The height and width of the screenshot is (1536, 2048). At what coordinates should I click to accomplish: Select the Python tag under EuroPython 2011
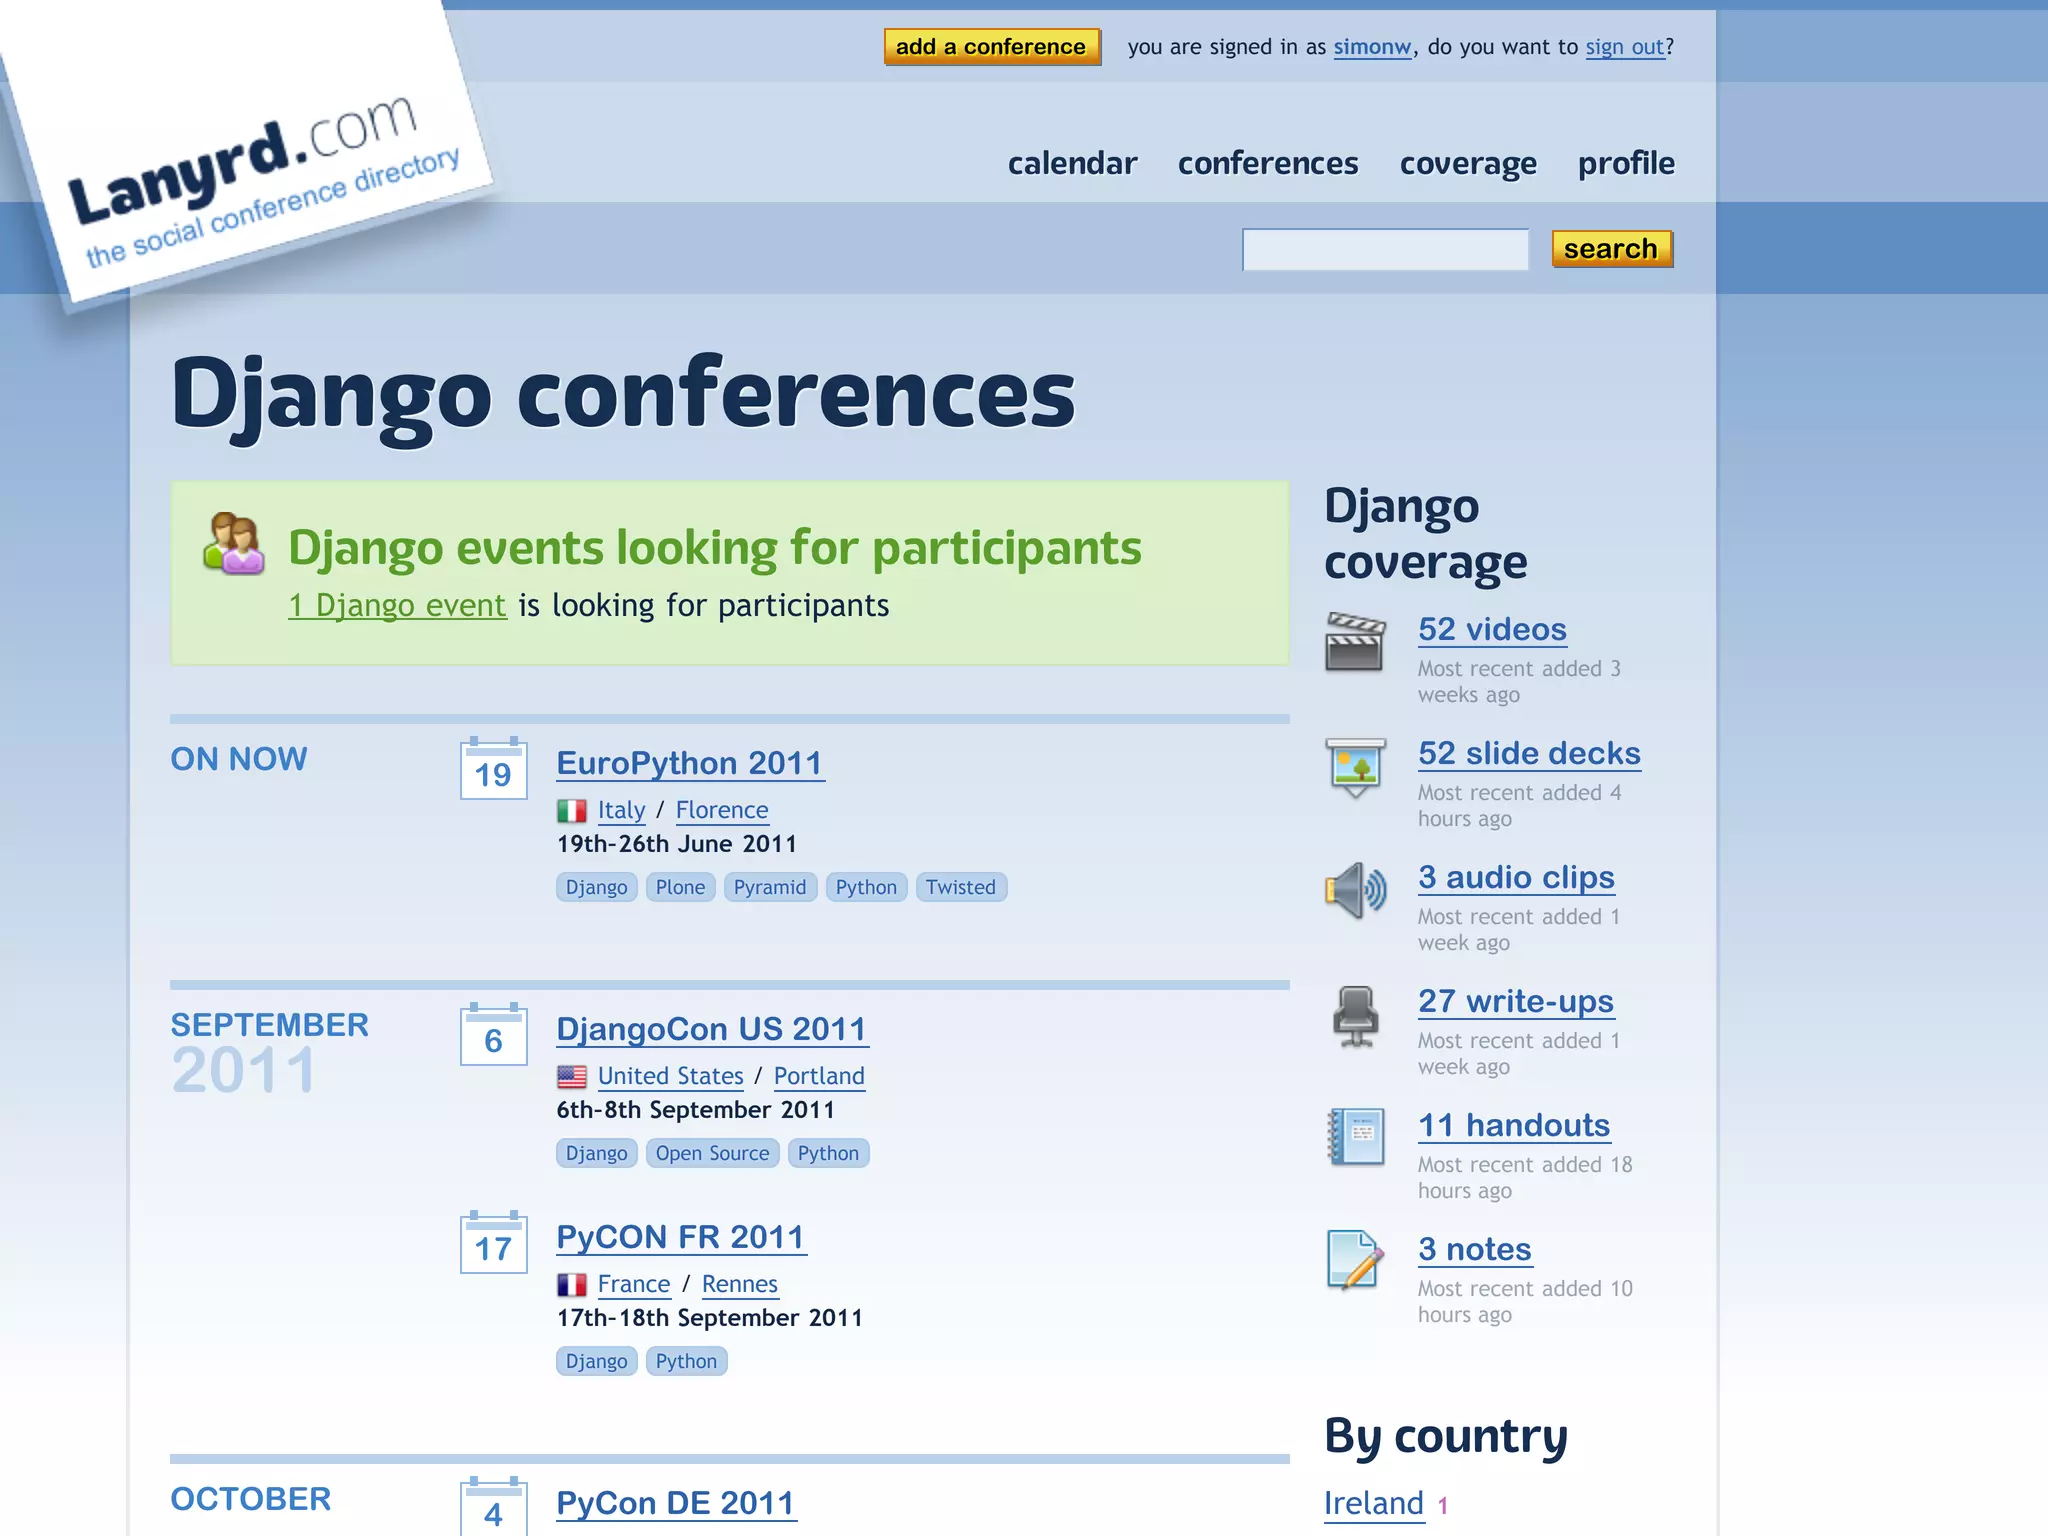[x=866, y=887]
